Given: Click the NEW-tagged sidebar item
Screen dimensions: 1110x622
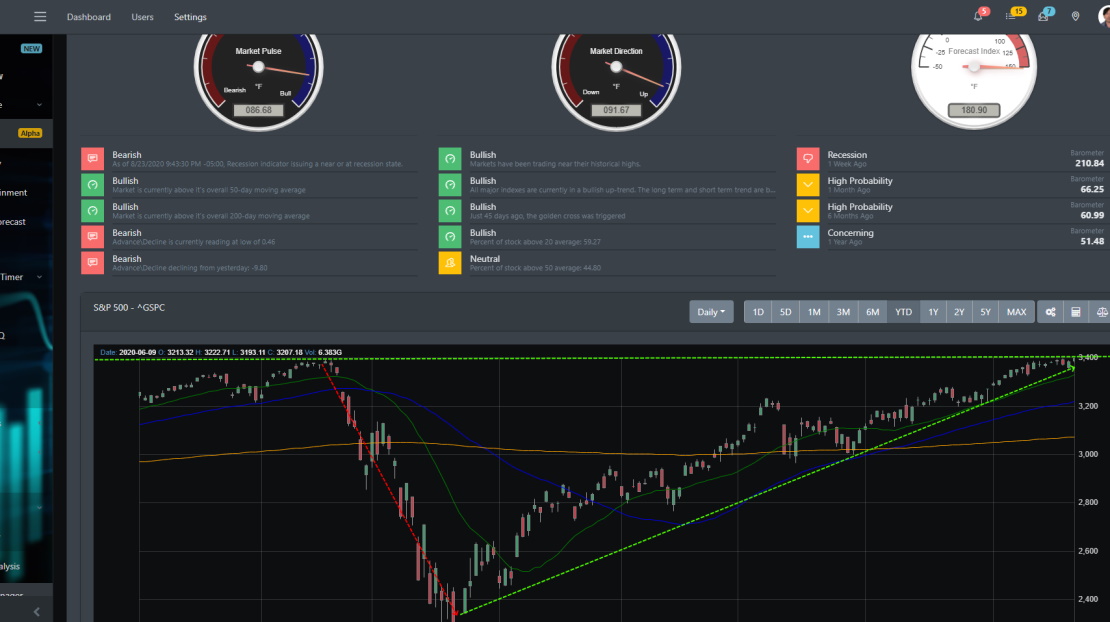Looking at the screenshot, I should click(x=26, y=48).
